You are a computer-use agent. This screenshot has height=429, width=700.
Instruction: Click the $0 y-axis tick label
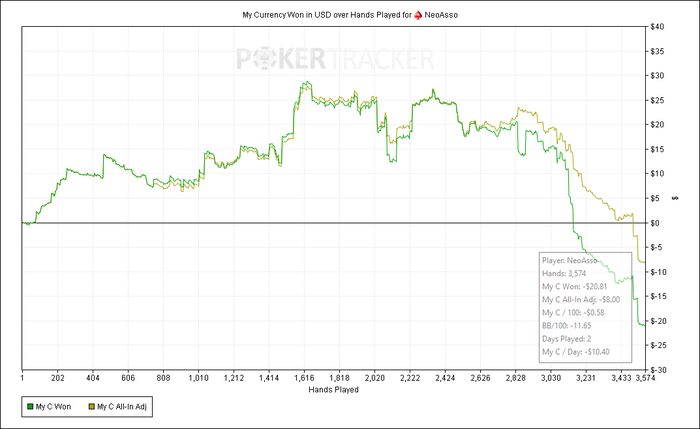(x=656, y=223)
